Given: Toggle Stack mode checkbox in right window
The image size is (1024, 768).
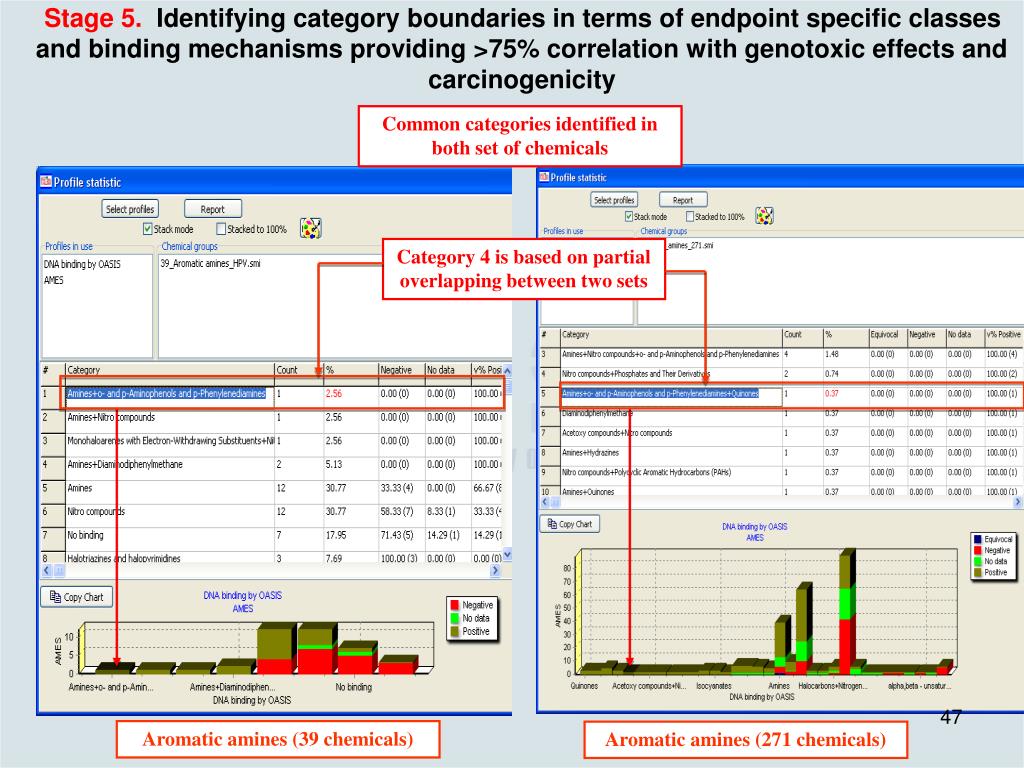Looking at the screenshot, I should coord(629,216).
